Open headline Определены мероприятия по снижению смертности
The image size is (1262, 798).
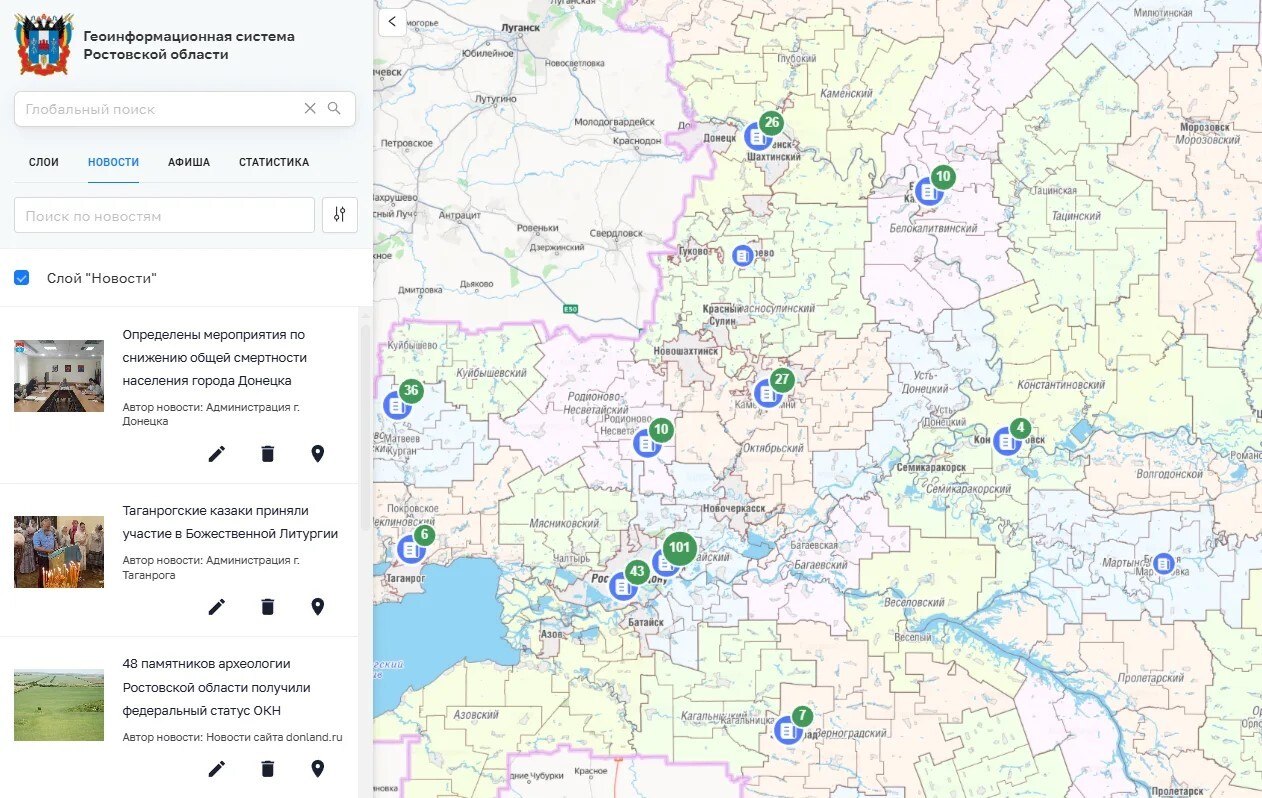pos(215,358)
